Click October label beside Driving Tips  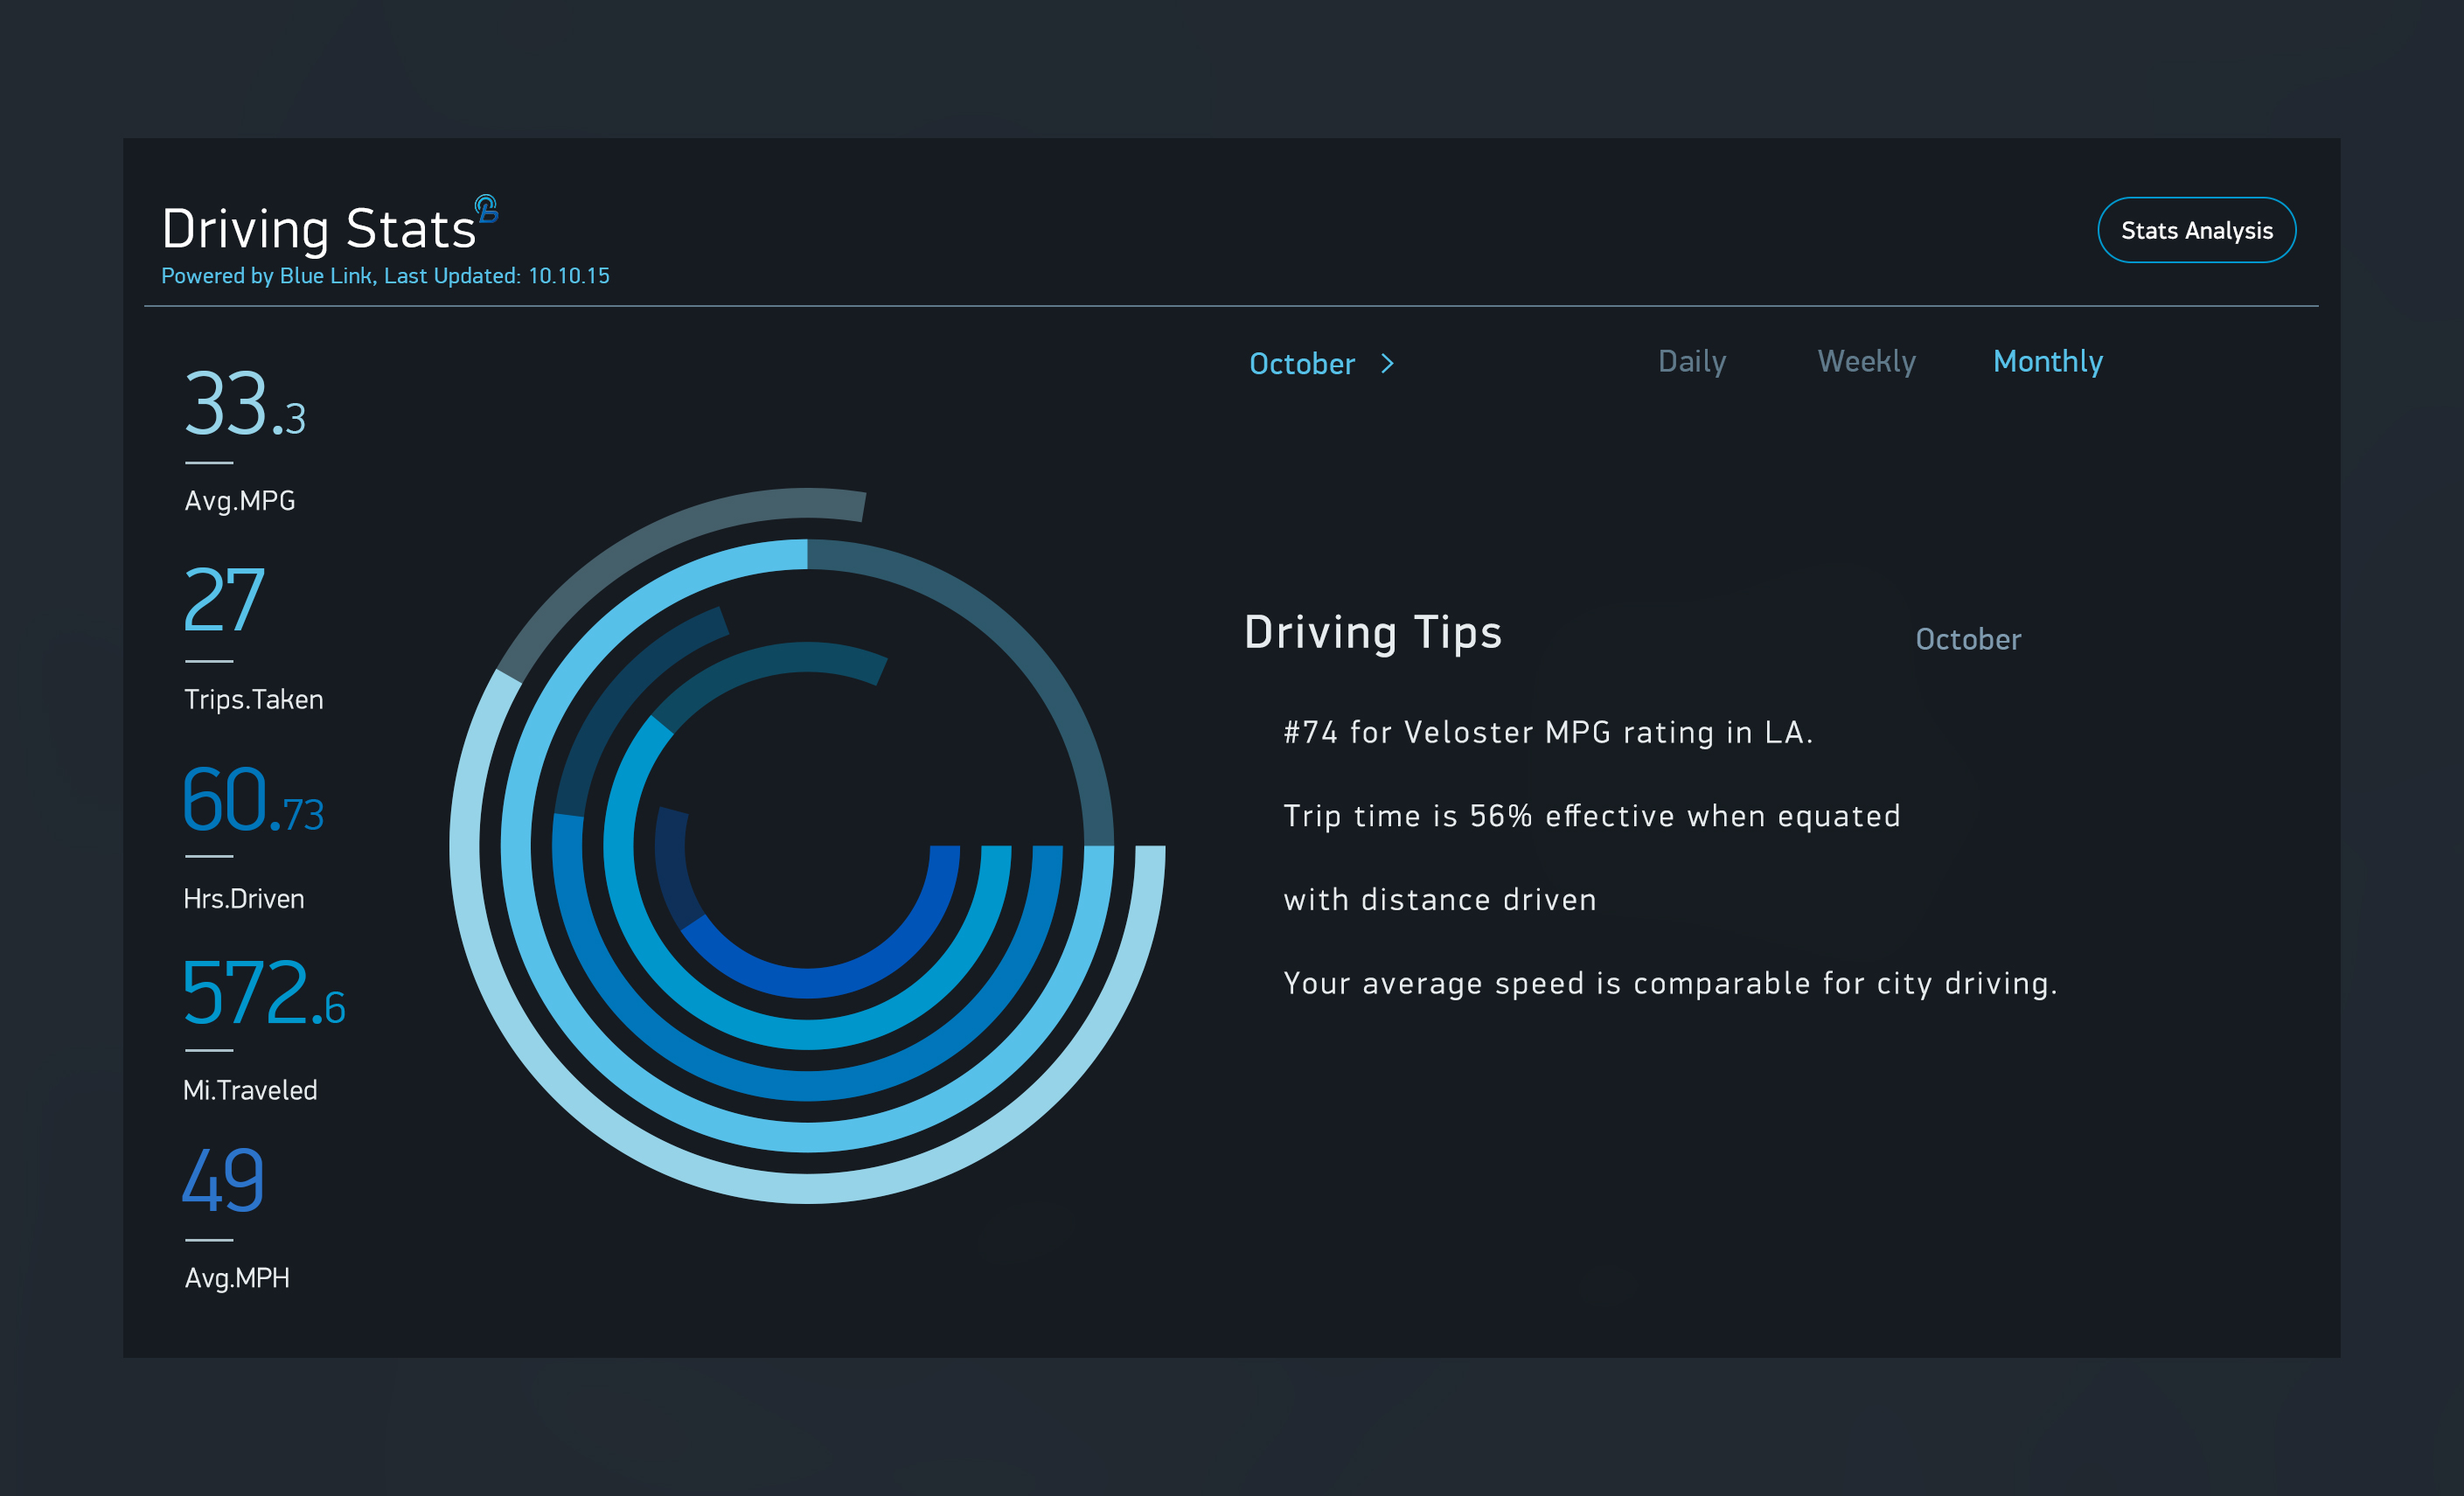(x=1968, y=640)
